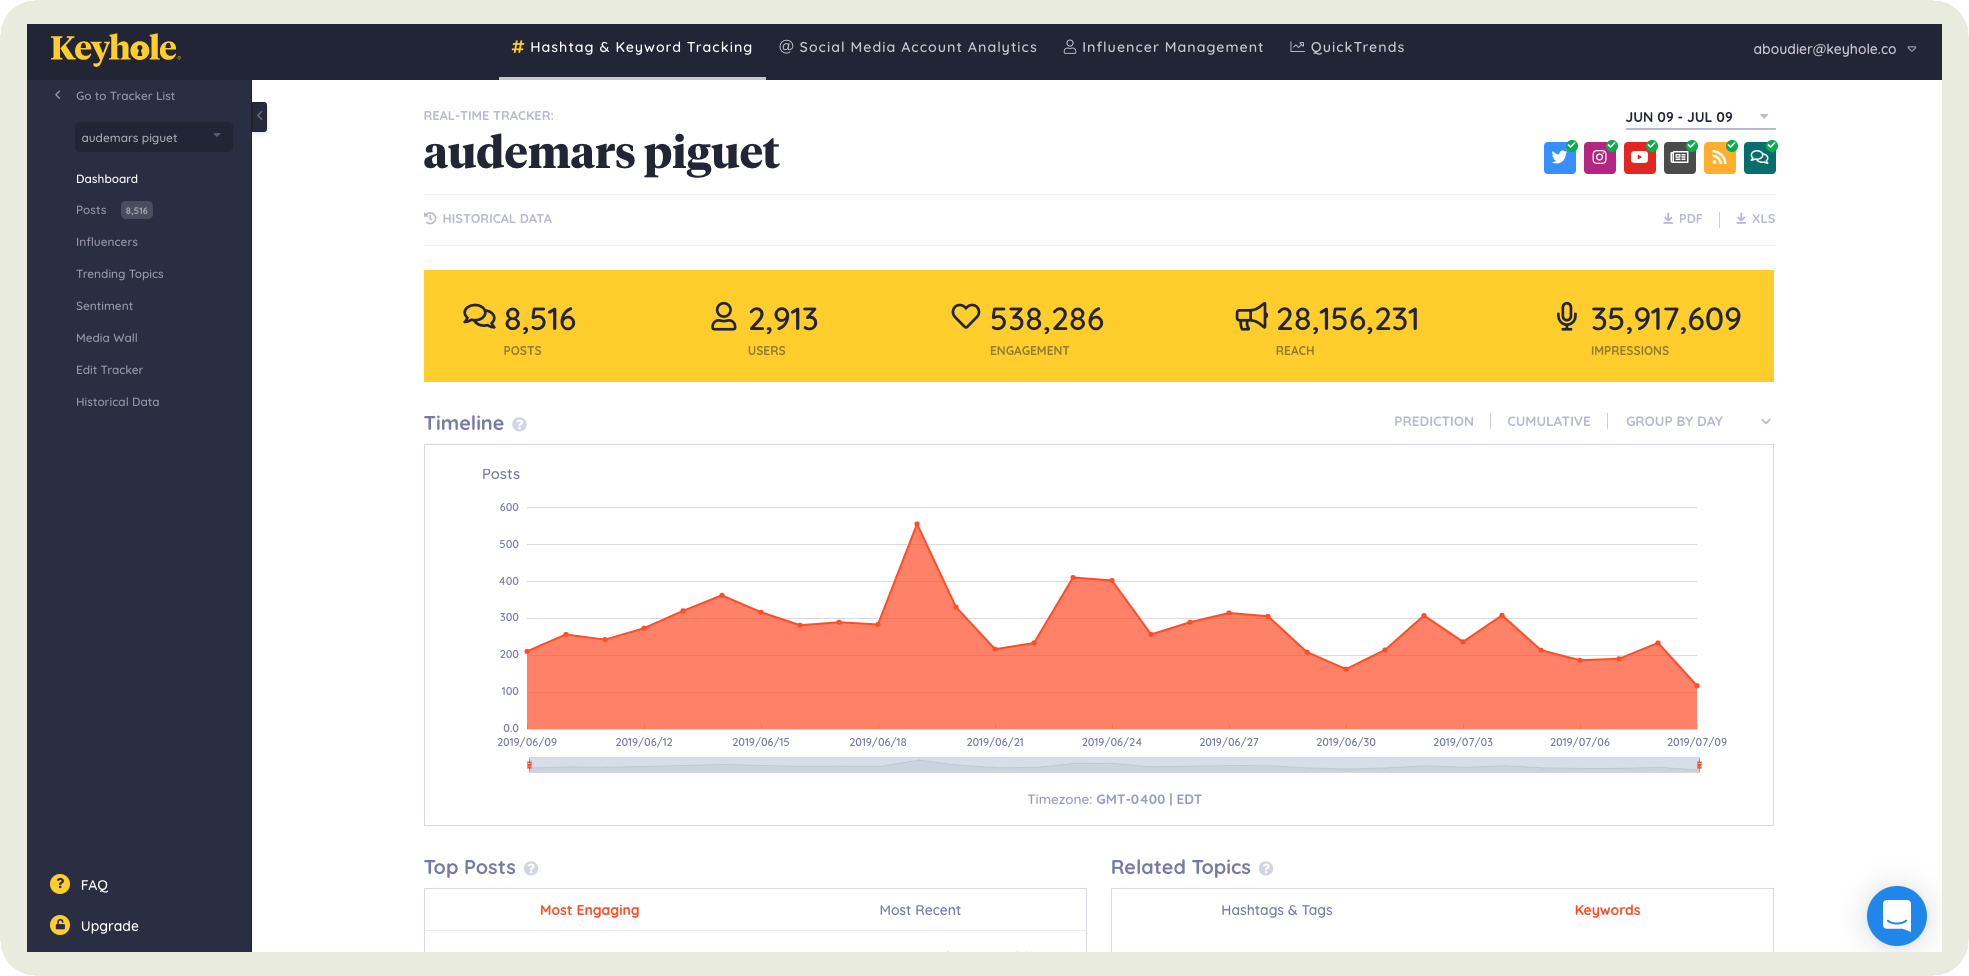The image size is (1969, 976).
Task: Download the report as PDF
Action: pyautogui.click(x=1682, y=218)
